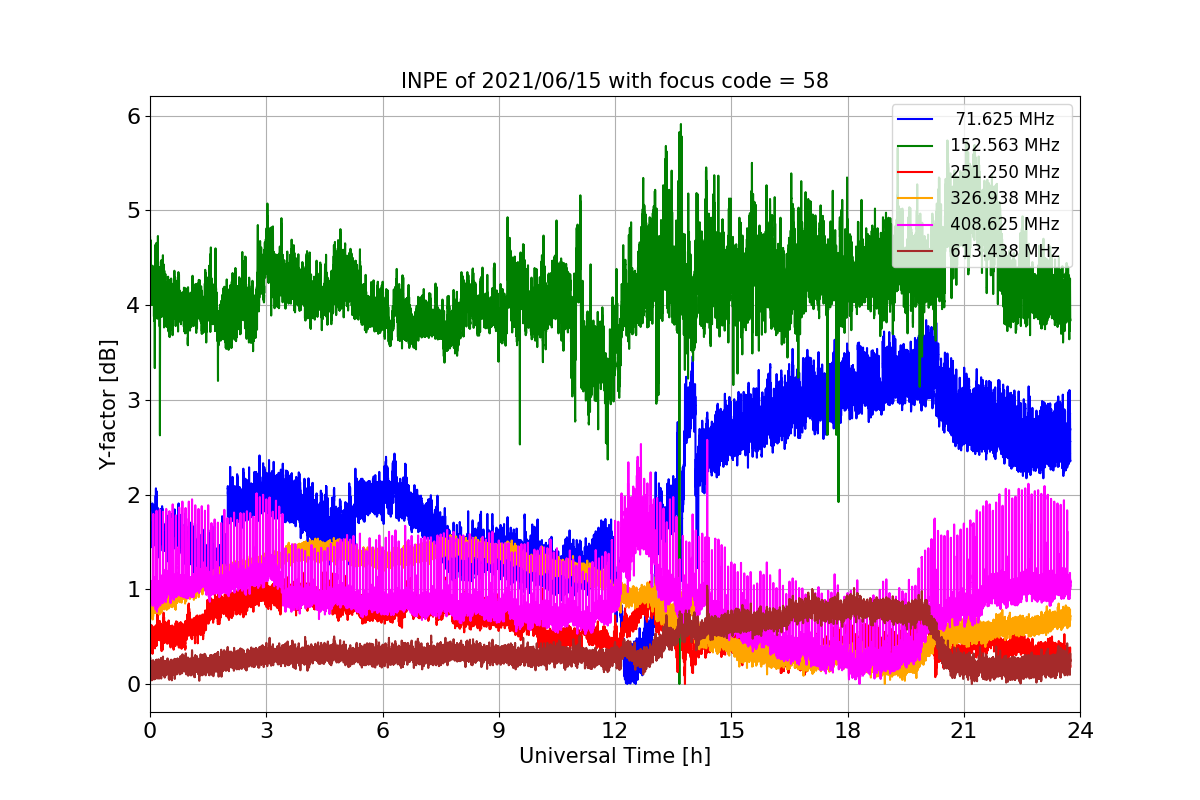
Task: Click the blue legend line swatch
Action: click(x=916, y=119)
